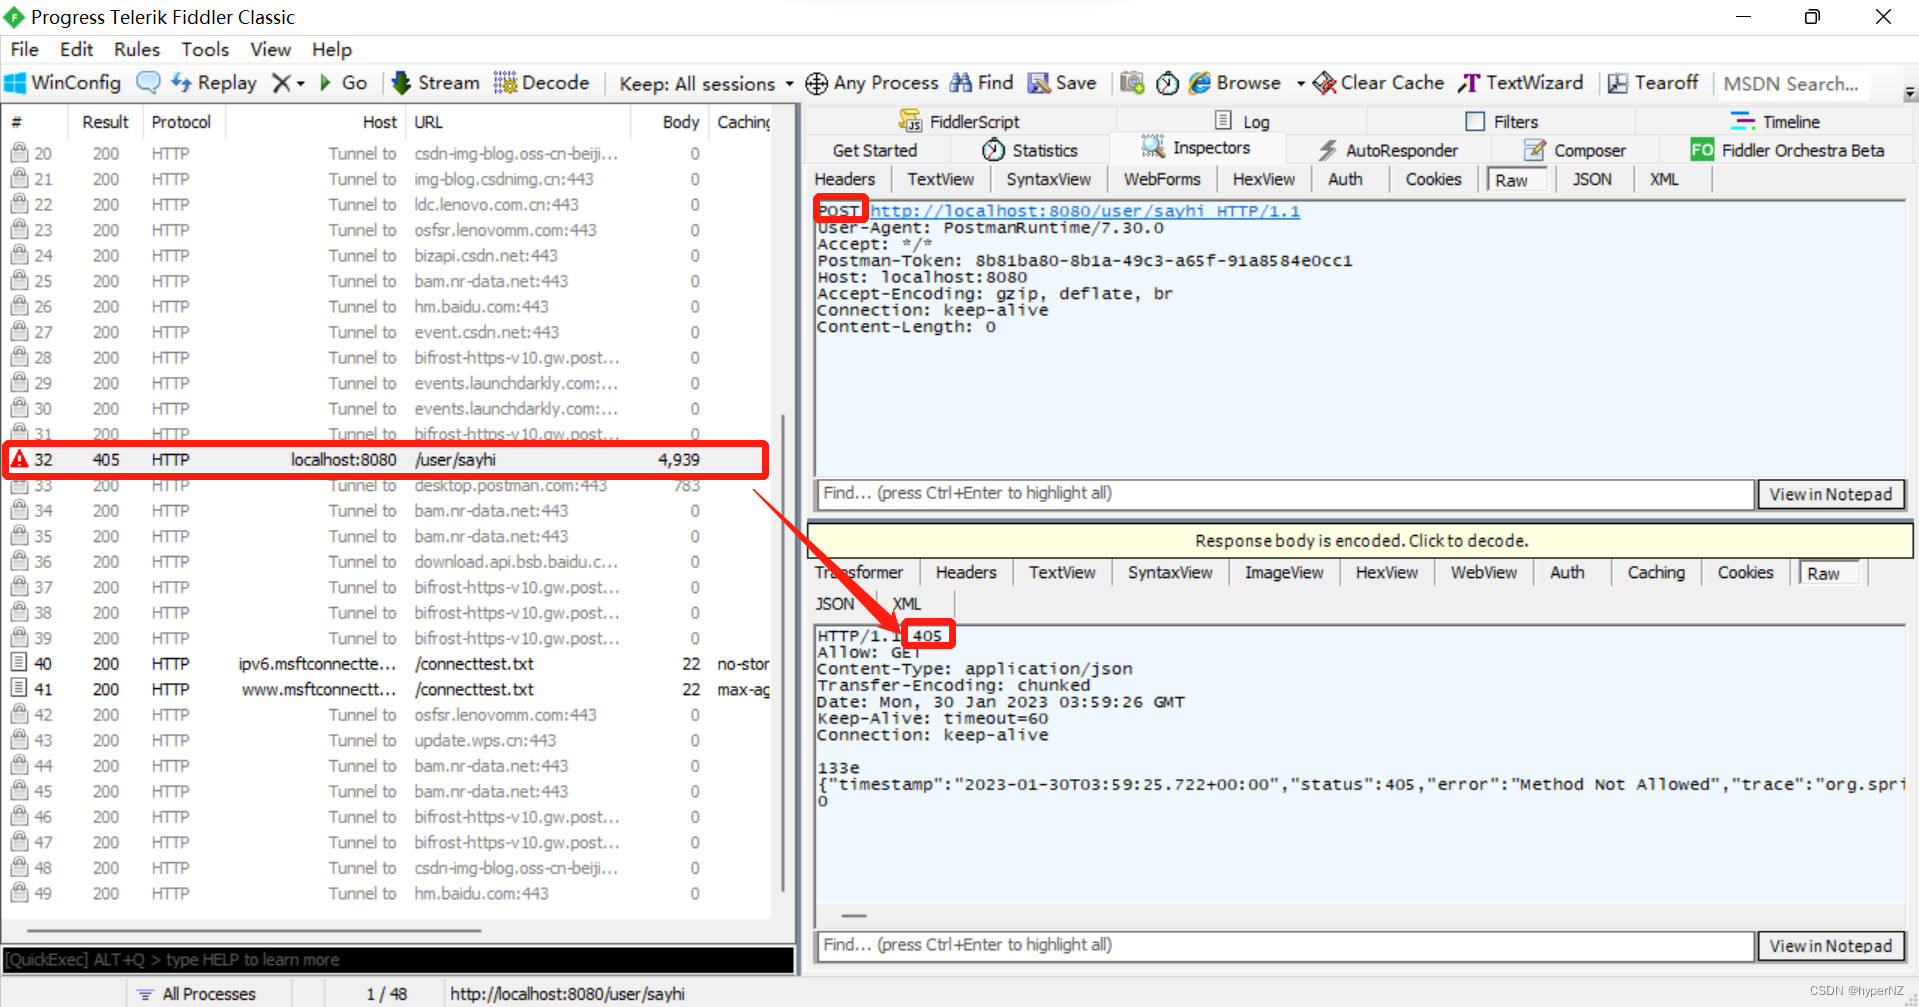Open Fiddler Orchestra Beta tab

[x=1788, y=150]
